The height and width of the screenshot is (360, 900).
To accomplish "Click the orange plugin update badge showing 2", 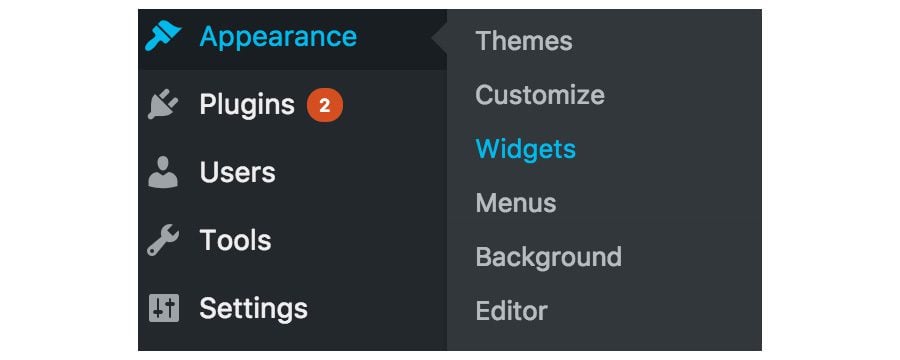I will click(325, 106).
